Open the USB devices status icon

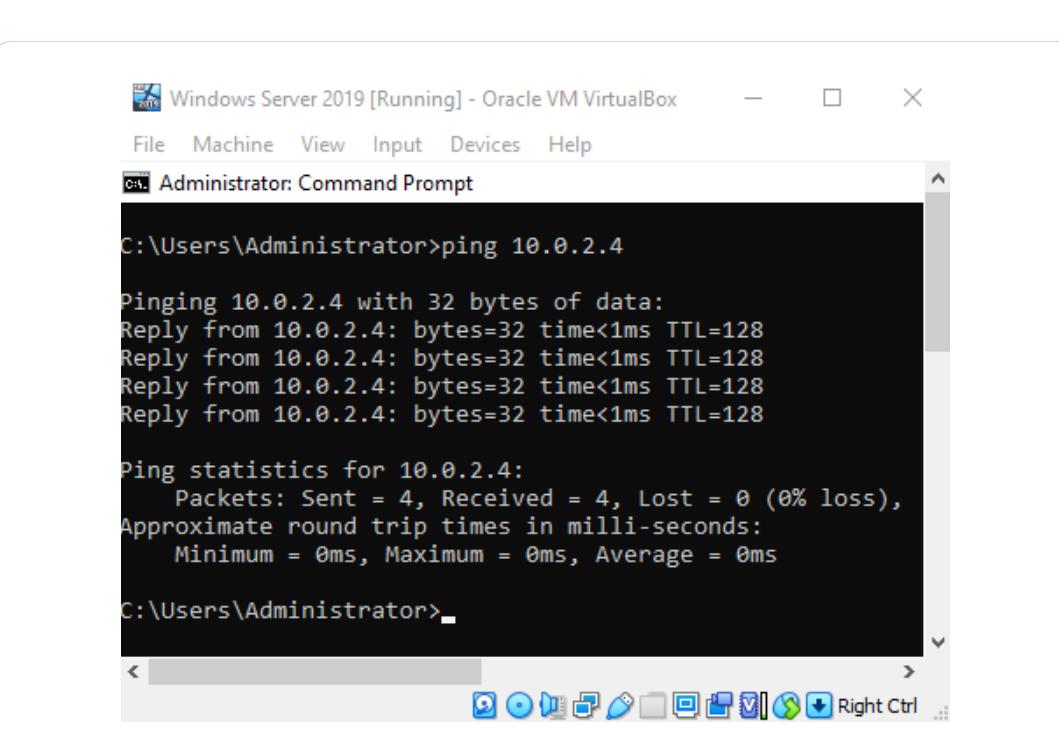[x=621, y=702]
